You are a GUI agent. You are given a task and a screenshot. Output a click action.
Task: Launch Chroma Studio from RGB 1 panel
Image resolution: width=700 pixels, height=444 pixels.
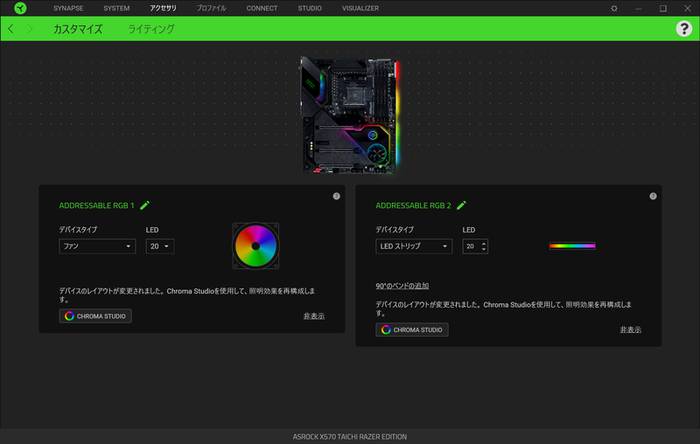tap(95, 316)
